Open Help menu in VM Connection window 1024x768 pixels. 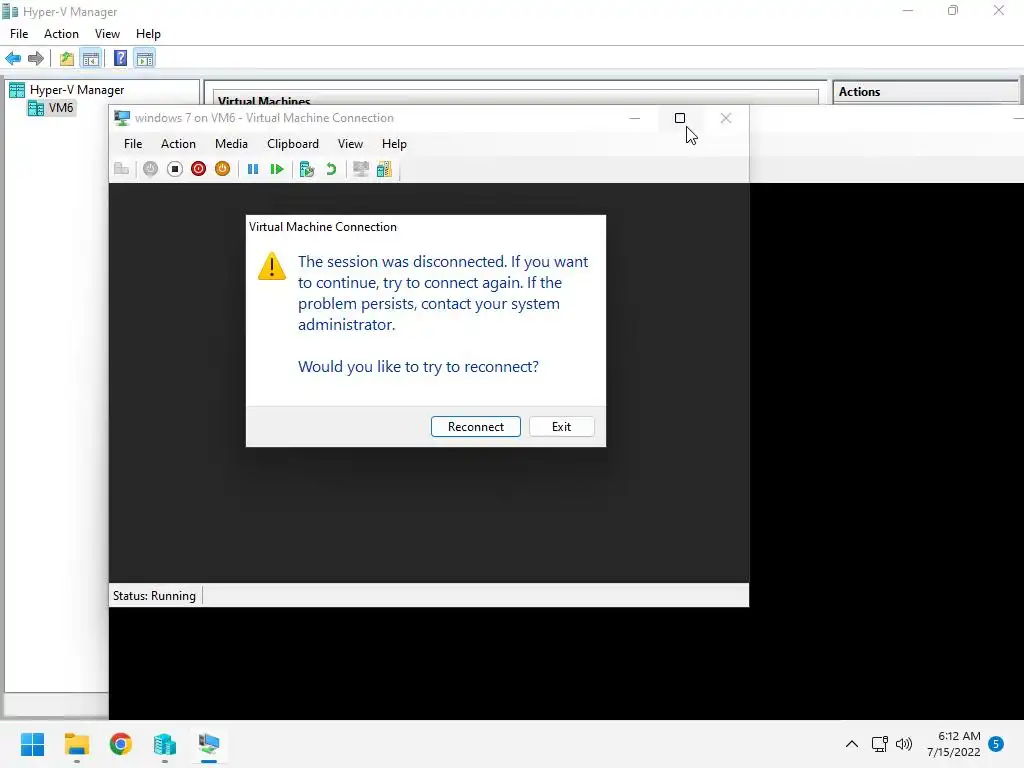pyautogui.click(x=394, y=144)
